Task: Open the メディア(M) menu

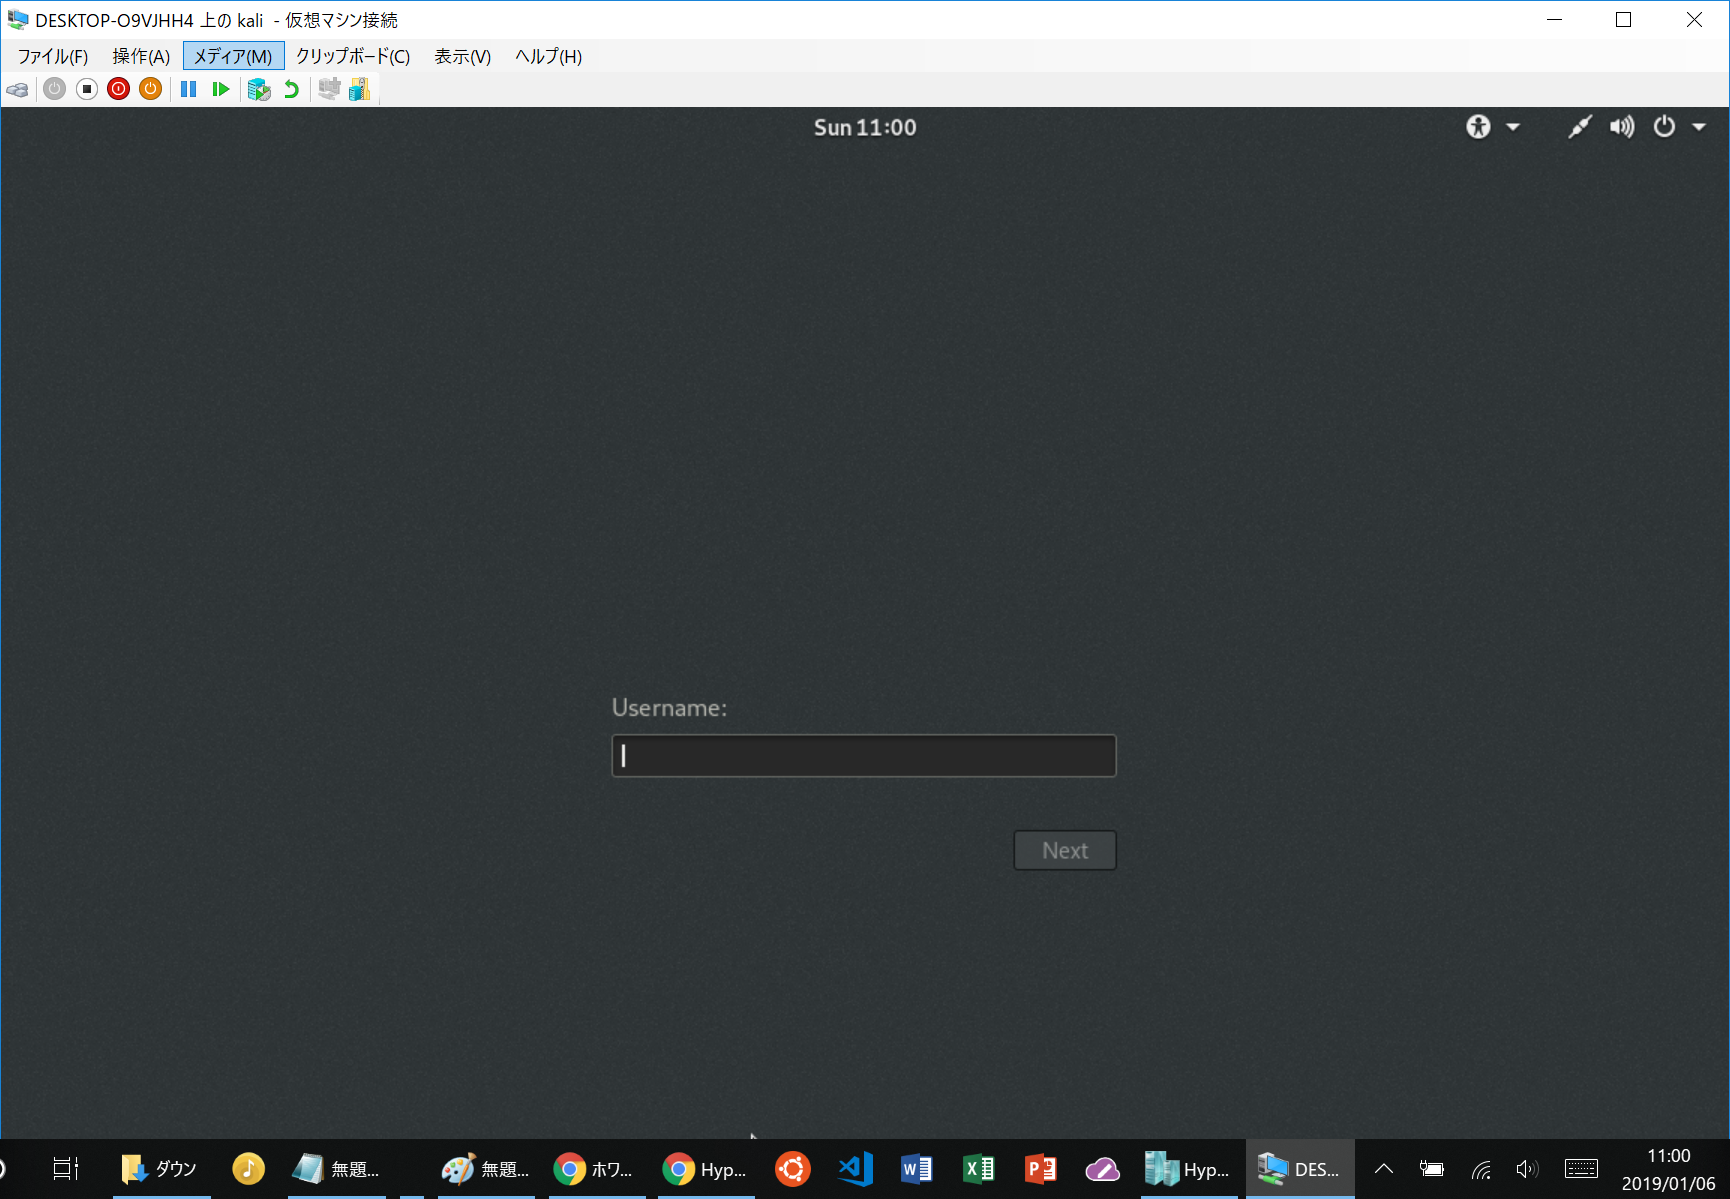Action: coord(233,56)
